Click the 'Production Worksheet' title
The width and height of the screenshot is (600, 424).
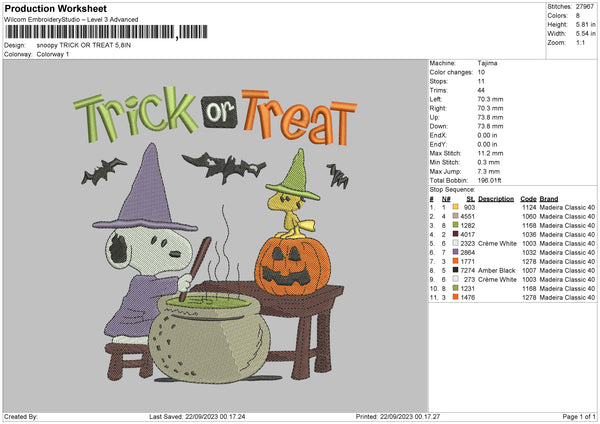[x=55, y=8]
